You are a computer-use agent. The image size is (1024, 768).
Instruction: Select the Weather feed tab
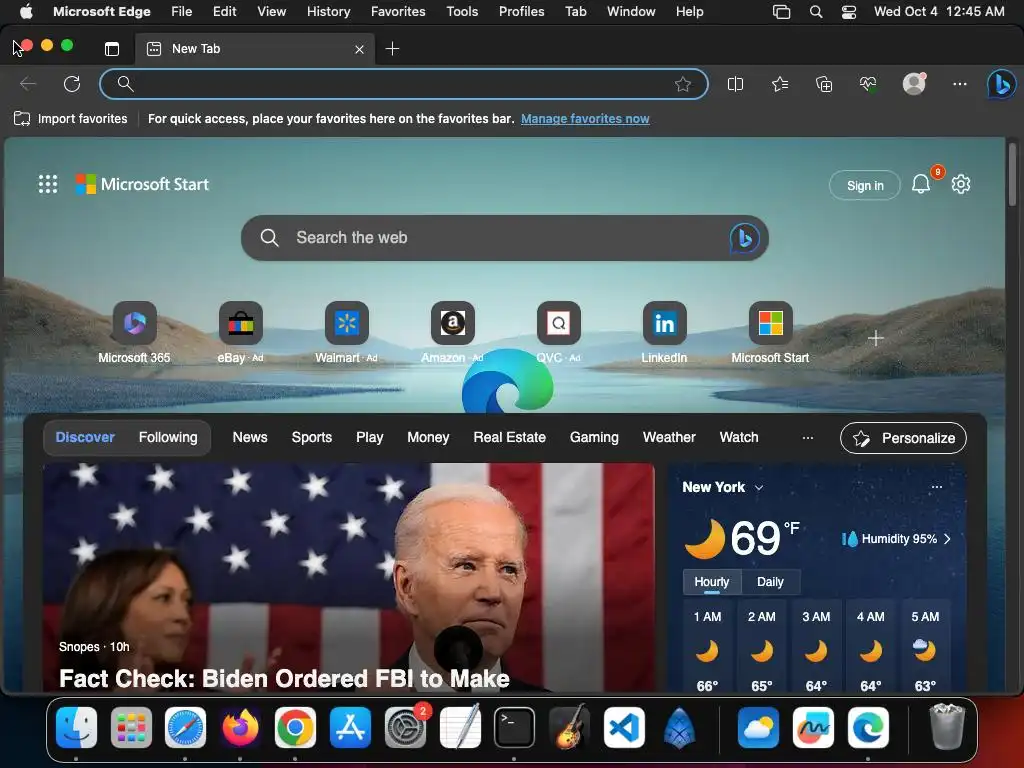coord(669,438)
